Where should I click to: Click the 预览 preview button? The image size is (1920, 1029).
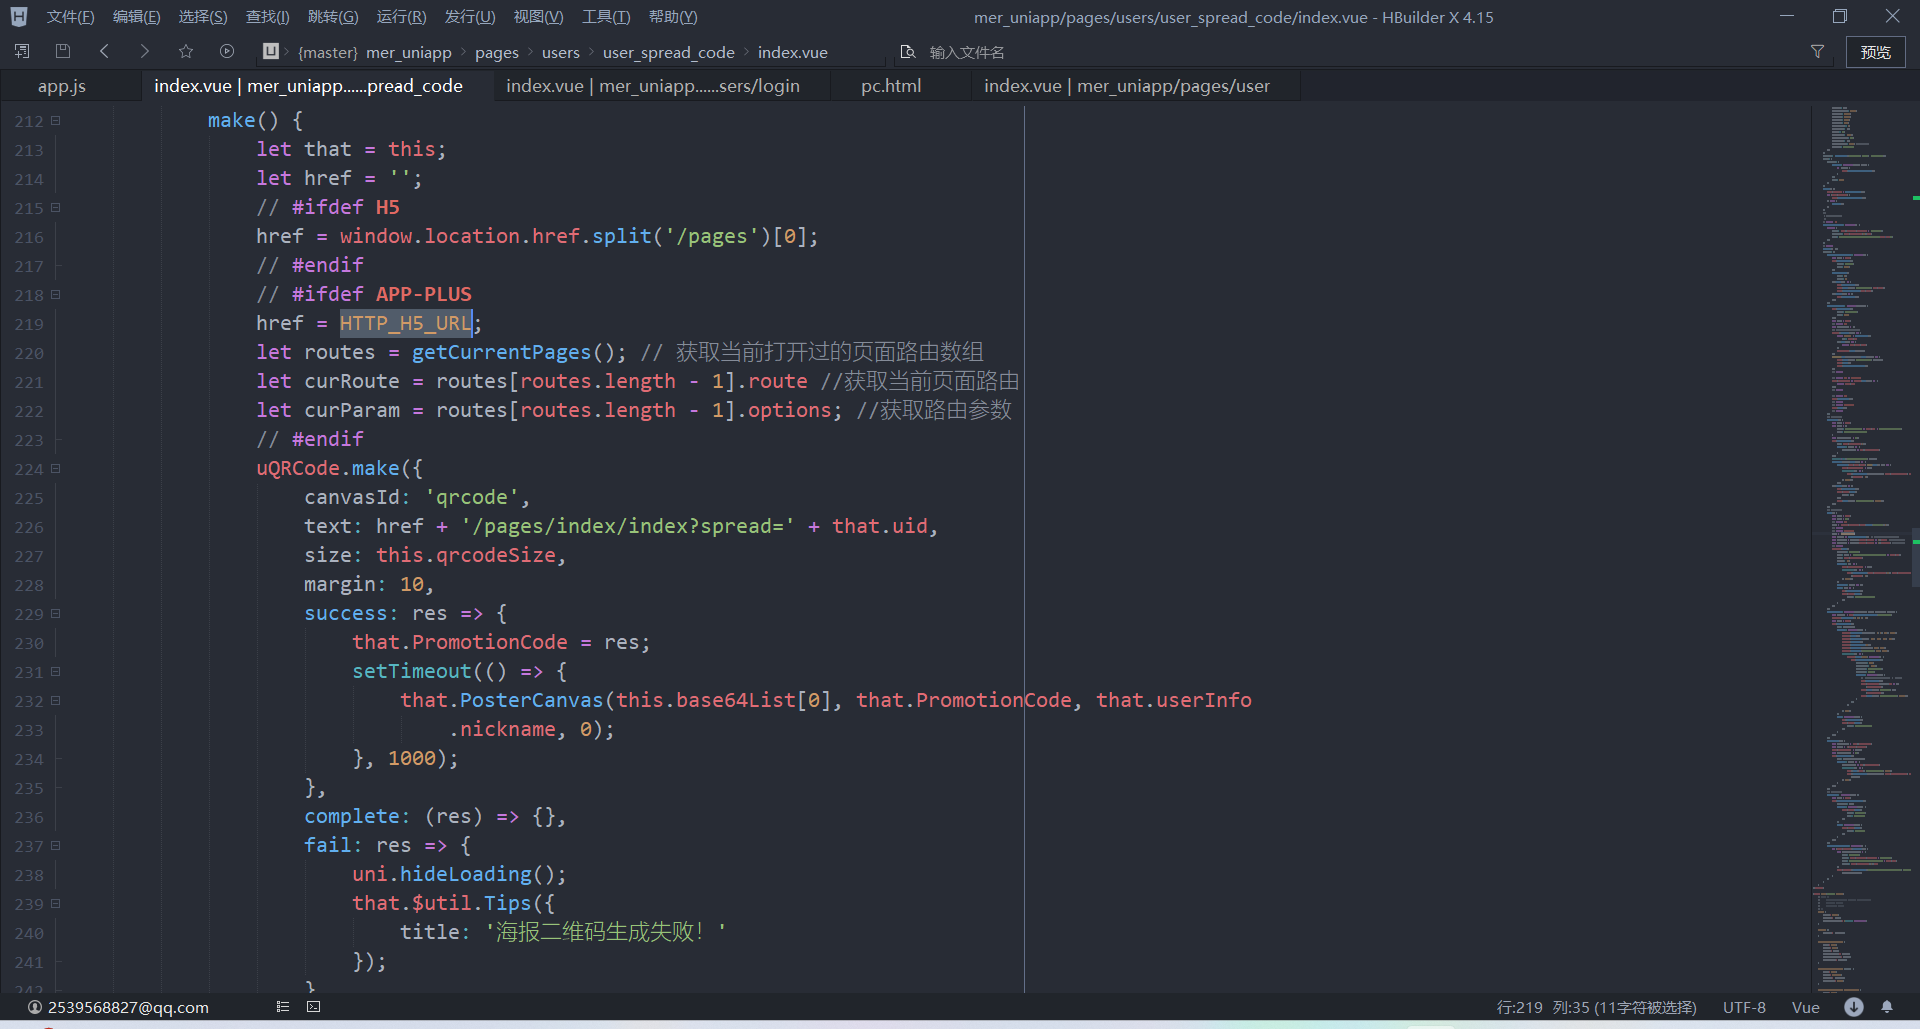click(x=1875, y=52)
